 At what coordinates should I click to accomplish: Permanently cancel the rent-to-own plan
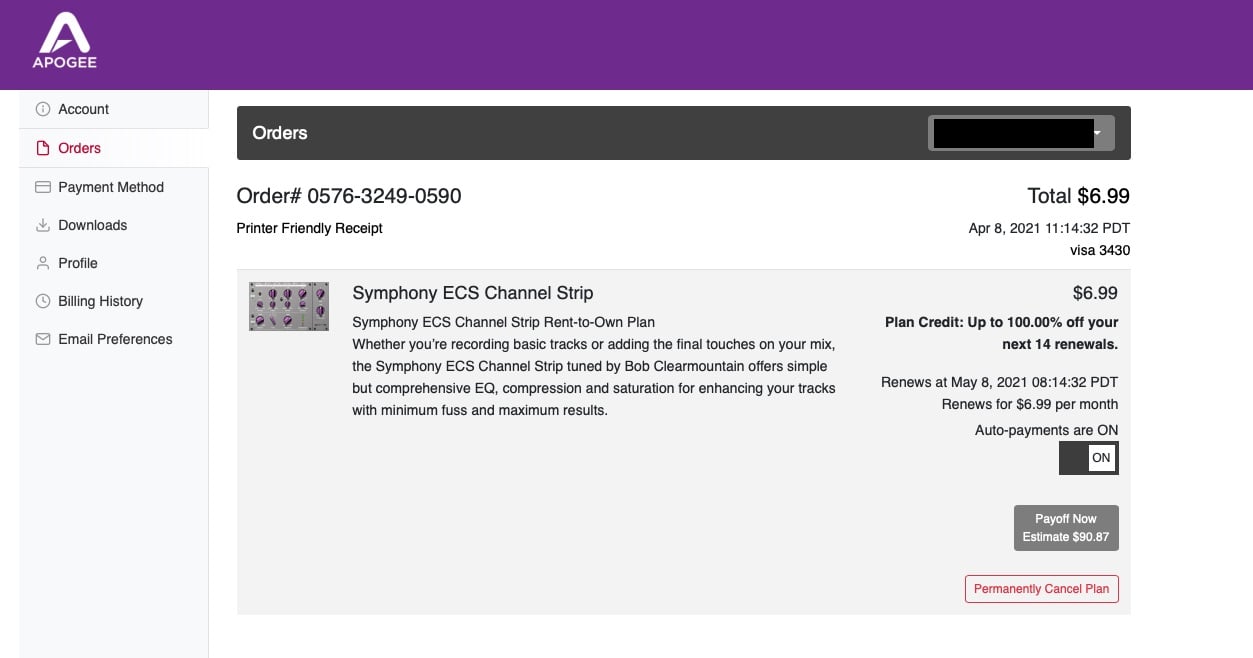1041,589
